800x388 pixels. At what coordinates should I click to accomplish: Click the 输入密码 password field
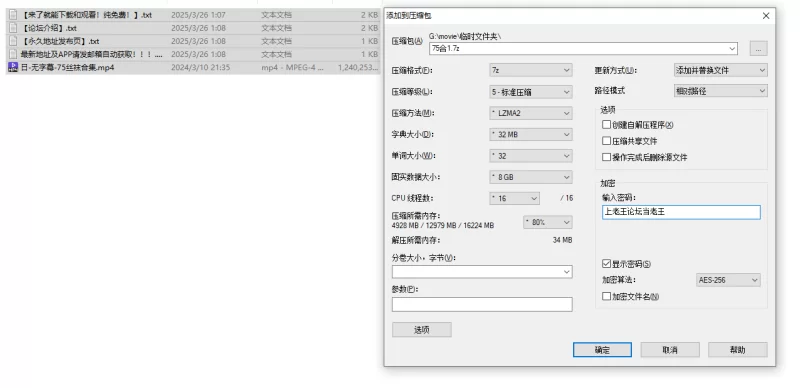point(681,212)
